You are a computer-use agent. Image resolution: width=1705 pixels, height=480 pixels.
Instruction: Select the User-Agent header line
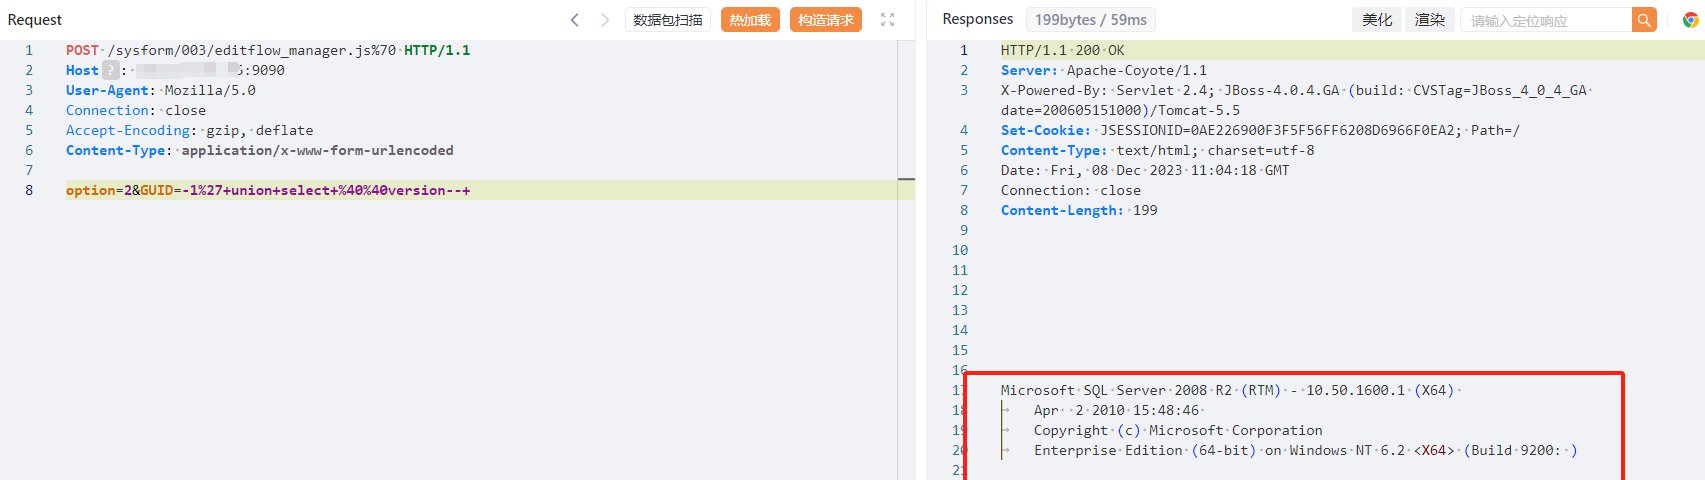click(161, 90)
